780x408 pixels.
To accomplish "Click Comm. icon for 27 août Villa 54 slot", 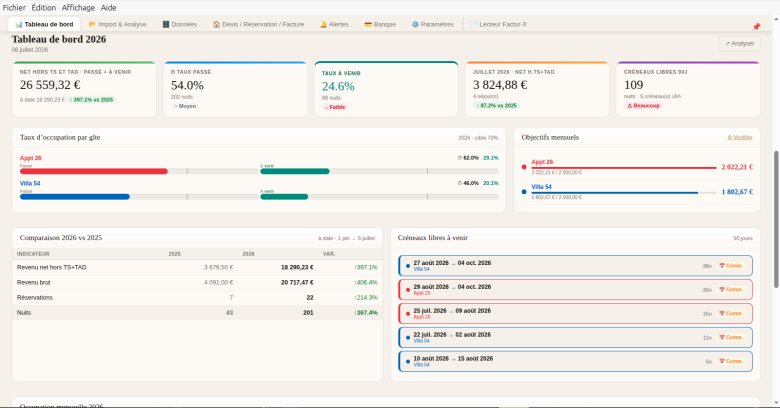I will [x=731, y=266].
